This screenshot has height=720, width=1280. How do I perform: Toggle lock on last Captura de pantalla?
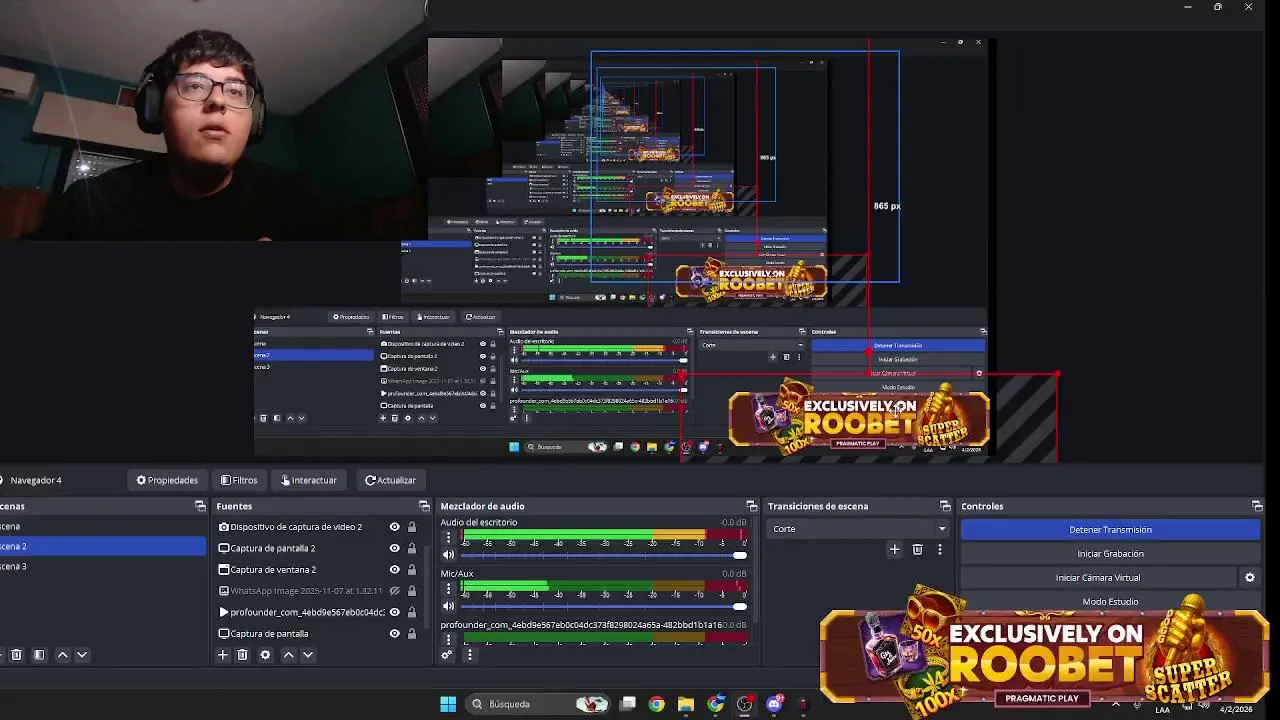(x=411, y=633)
